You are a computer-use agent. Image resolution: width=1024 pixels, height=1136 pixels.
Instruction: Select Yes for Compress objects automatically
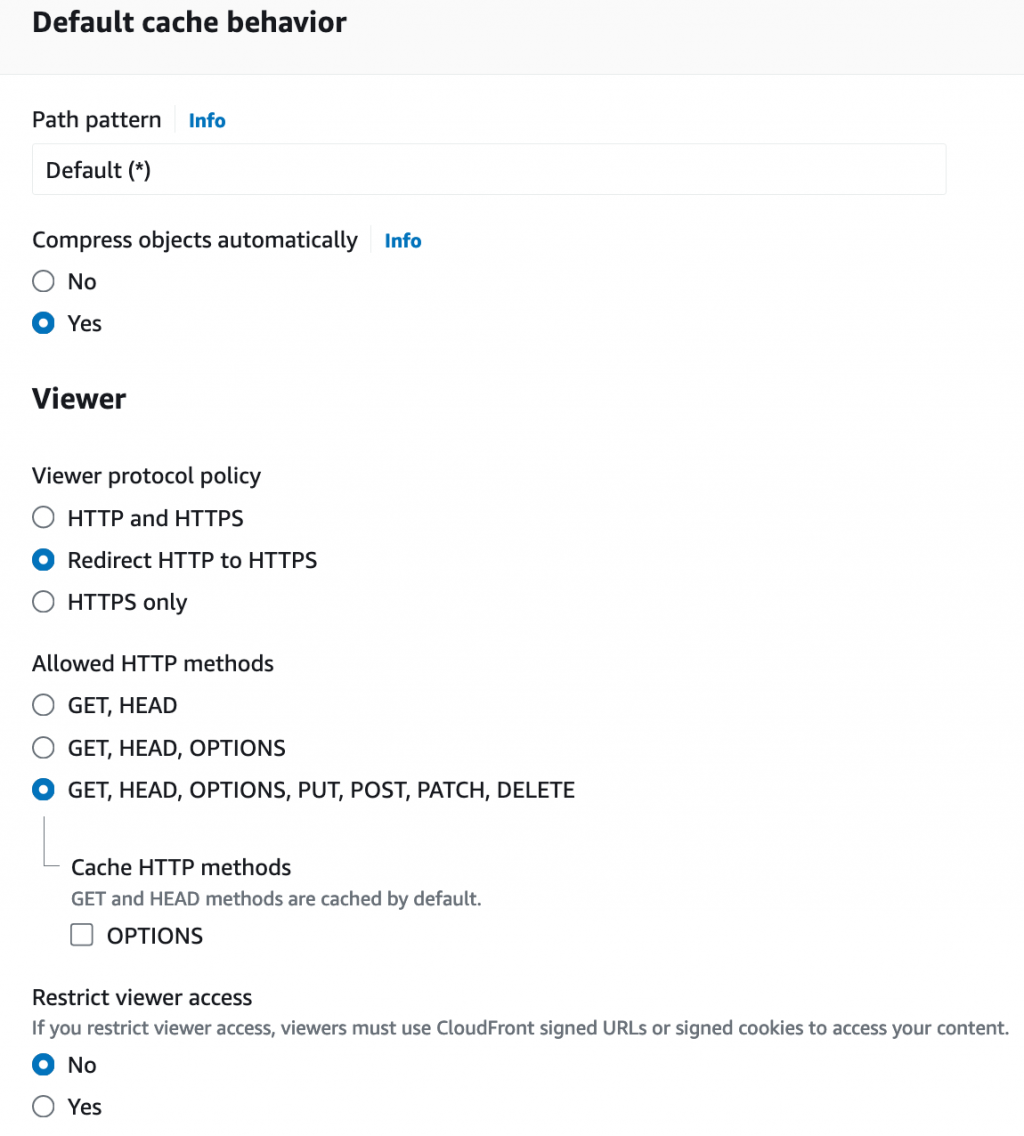tap(43, 324)
